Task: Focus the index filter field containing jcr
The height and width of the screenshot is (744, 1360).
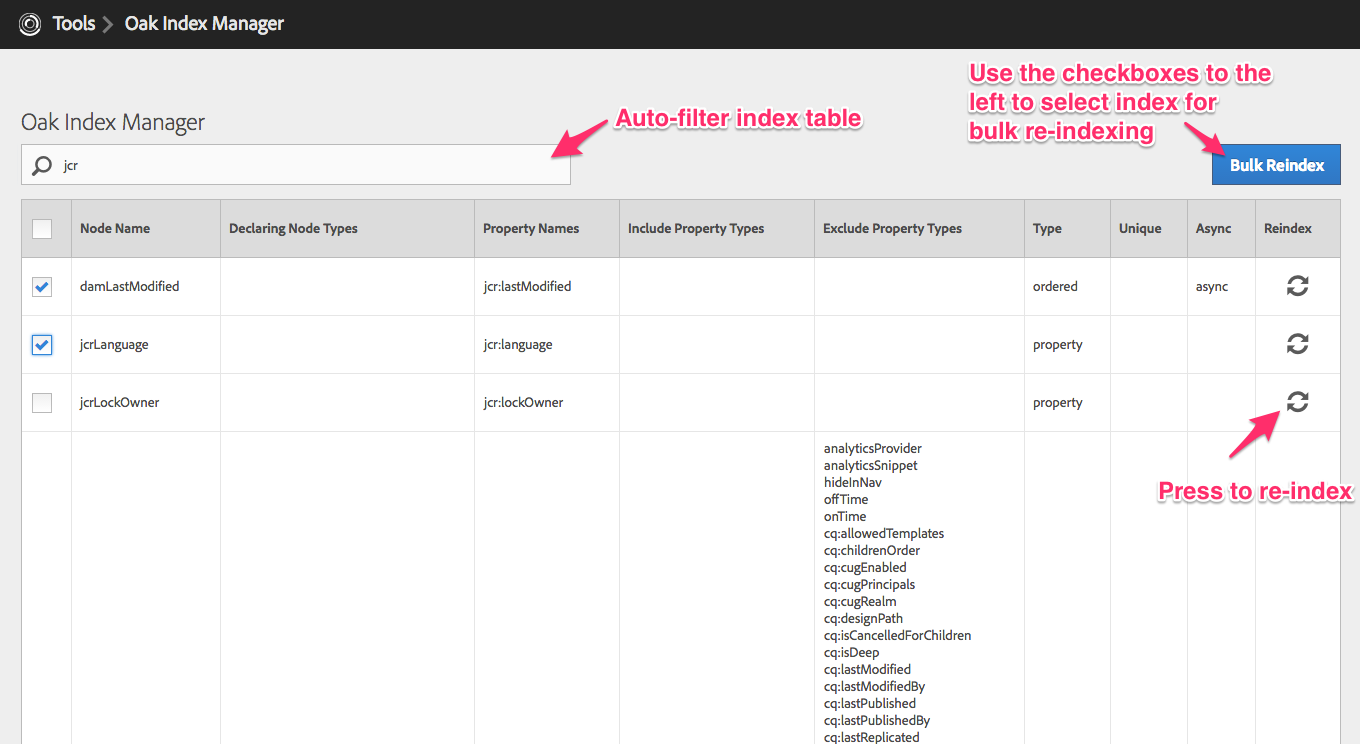Action: click(296, 165)
